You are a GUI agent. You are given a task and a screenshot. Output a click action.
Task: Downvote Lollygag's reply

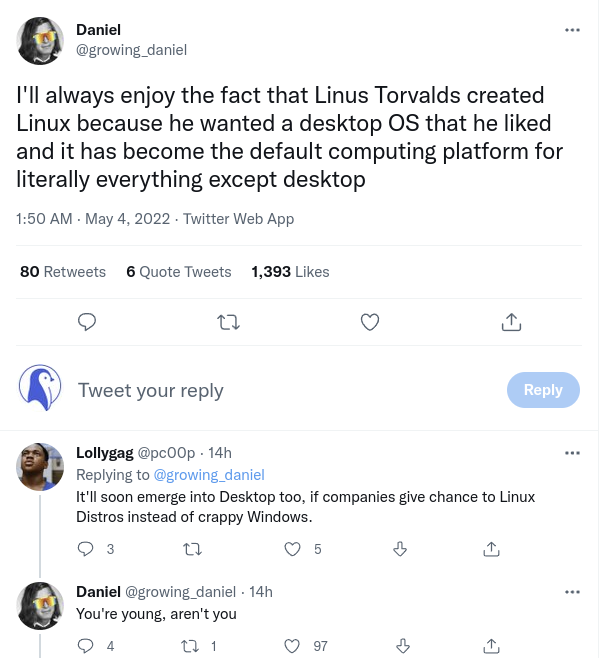pyautogui.click(x=400, y=548)
